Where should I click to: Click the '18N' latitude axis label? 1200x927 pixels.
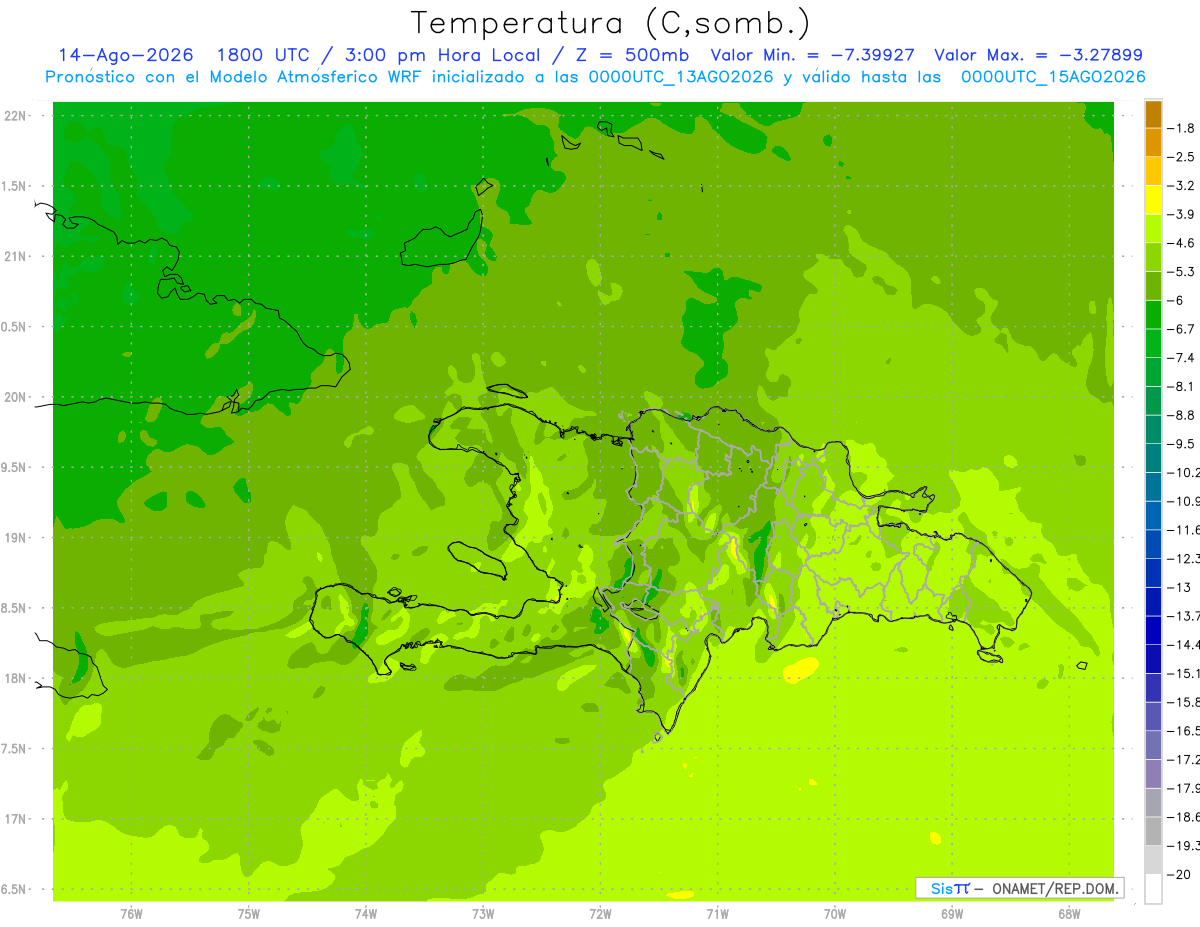(x=15, y=679)
